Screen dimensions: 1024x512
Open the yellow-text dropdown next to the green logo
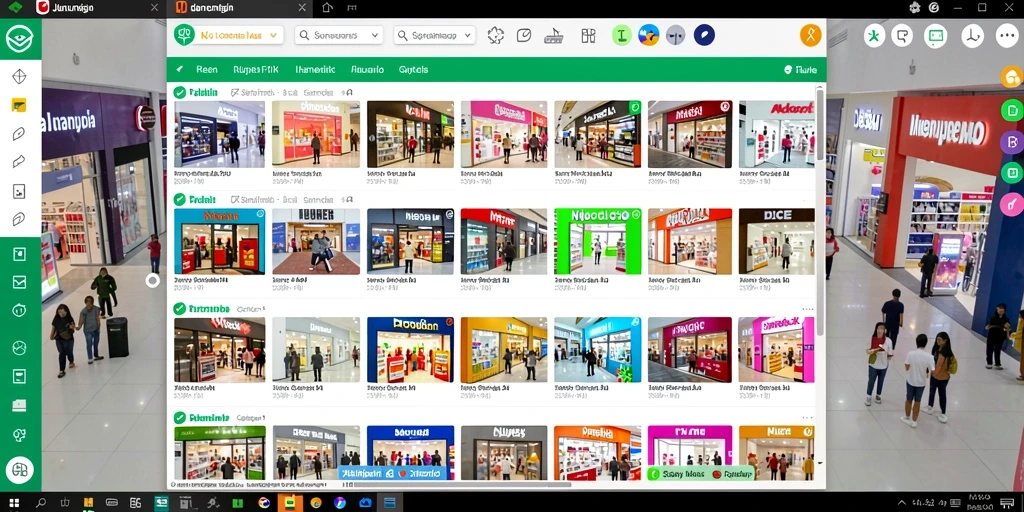click(240, 35)
